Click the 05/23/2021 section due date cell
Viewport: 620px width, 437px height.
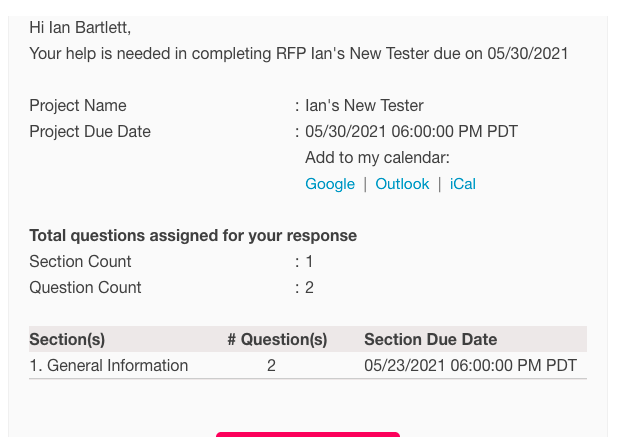470,365
